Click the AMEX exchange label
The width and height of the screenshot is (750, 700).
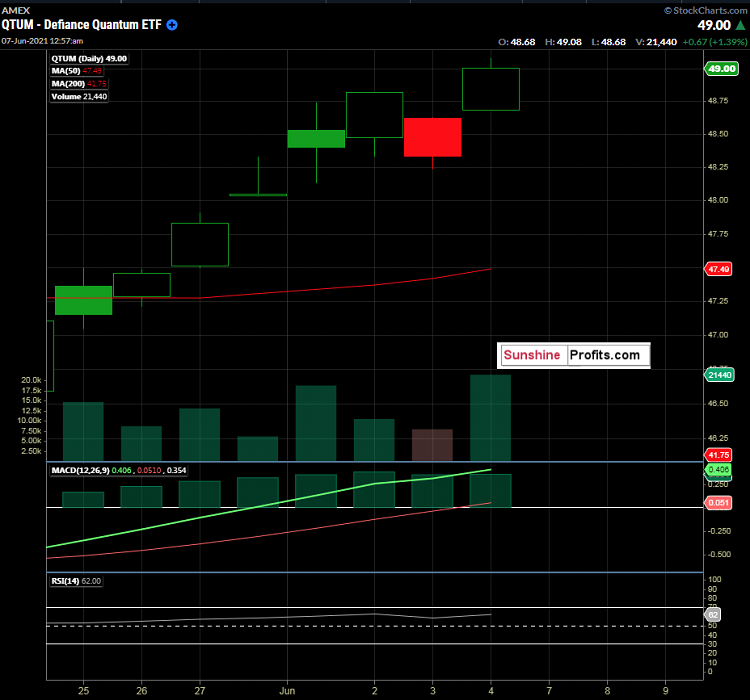click(x=16, y=10)
